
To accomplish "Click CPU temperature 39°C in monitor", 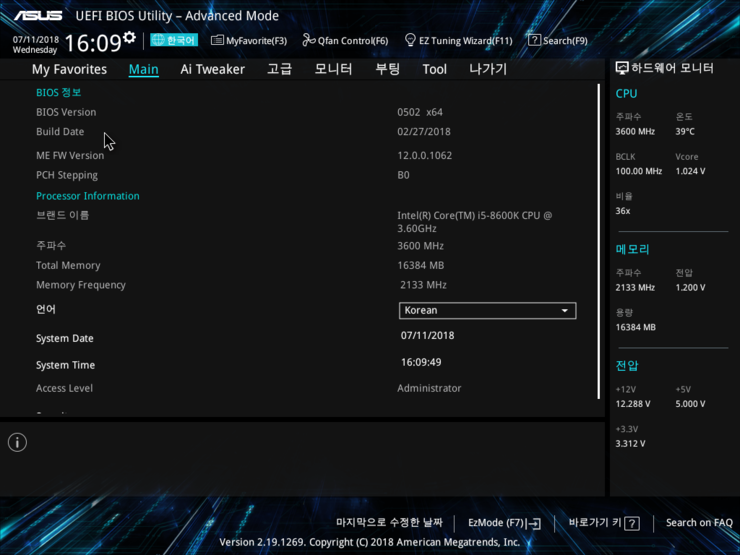I will point(685,132).
